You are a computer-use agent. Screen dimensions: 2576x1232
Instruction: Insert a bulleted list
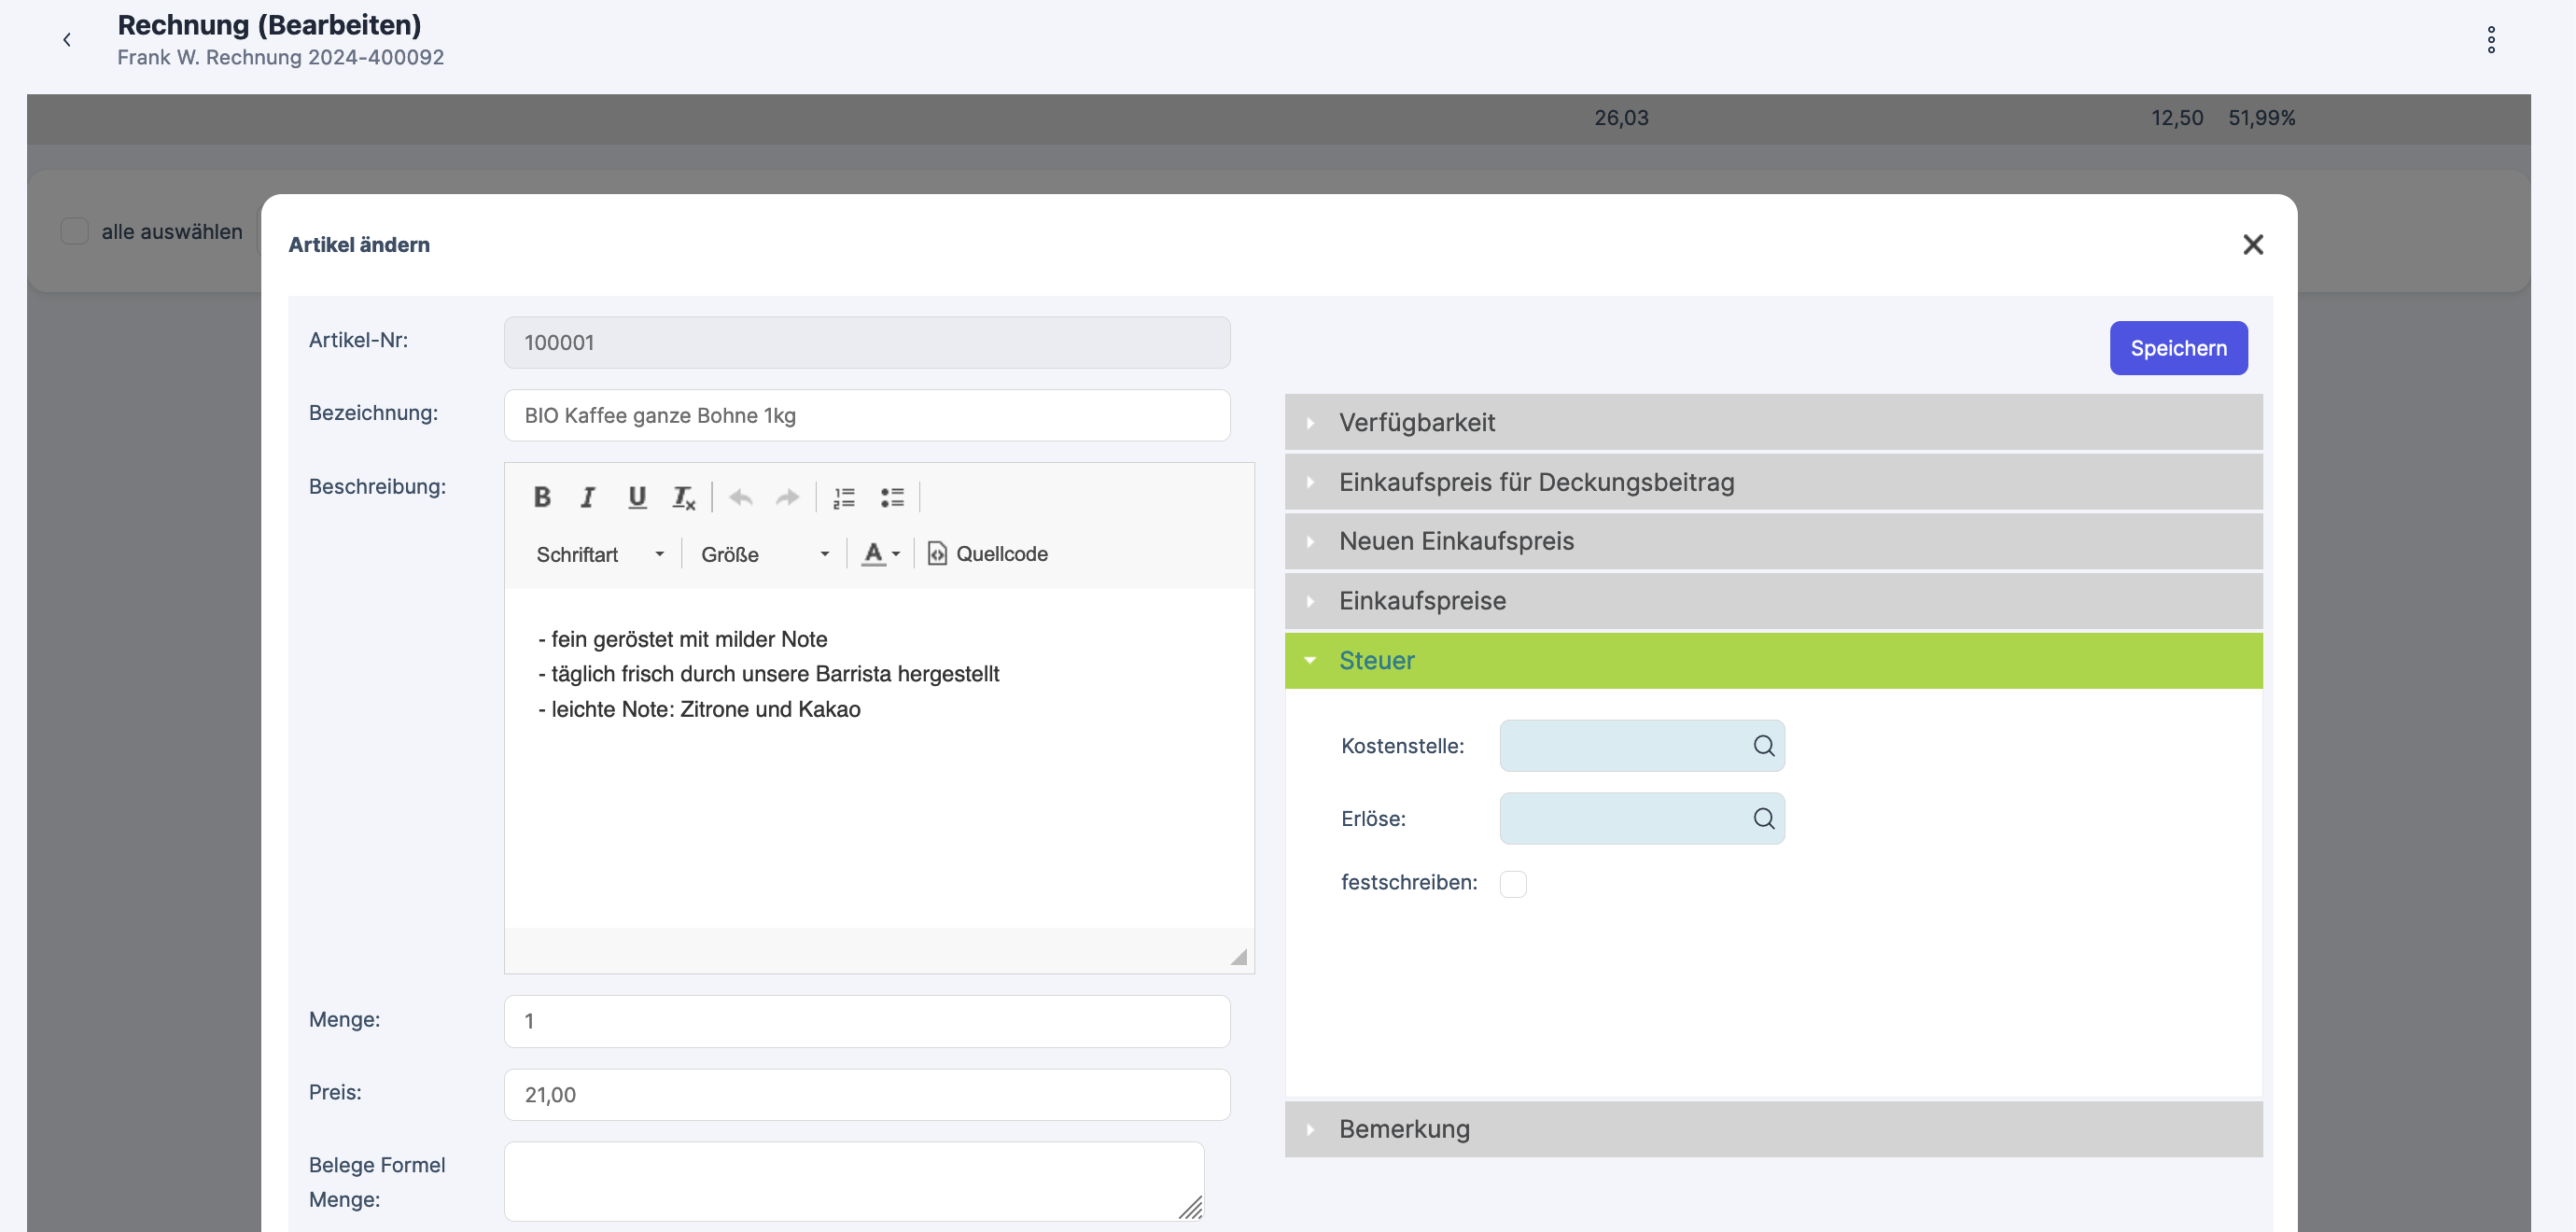click(x=892, y=497)
